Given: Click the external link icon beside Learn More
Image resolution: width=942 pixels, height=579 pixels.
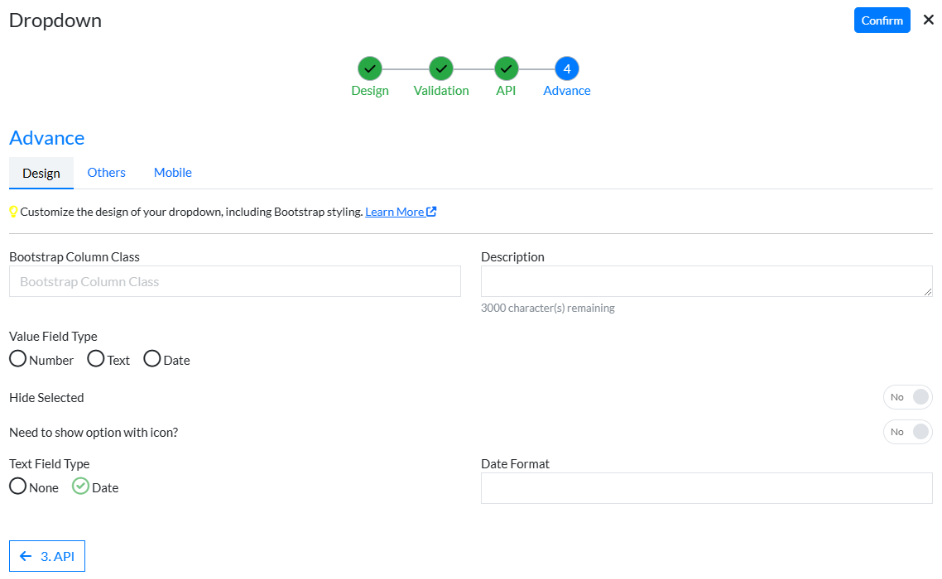Looking at the screenshot, I should (431, 212).
